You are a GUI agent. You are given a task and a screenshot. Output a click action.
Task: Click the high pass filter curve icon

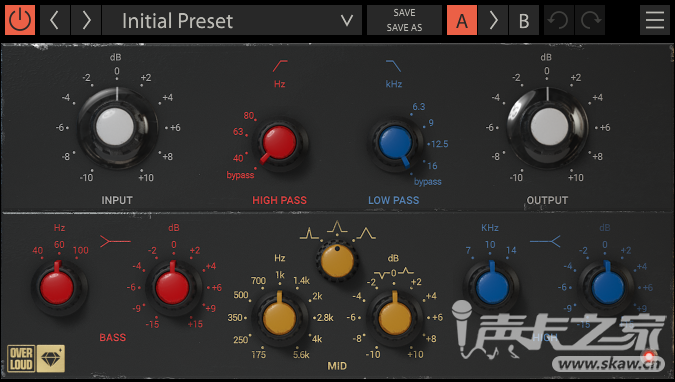pos(280,66)
